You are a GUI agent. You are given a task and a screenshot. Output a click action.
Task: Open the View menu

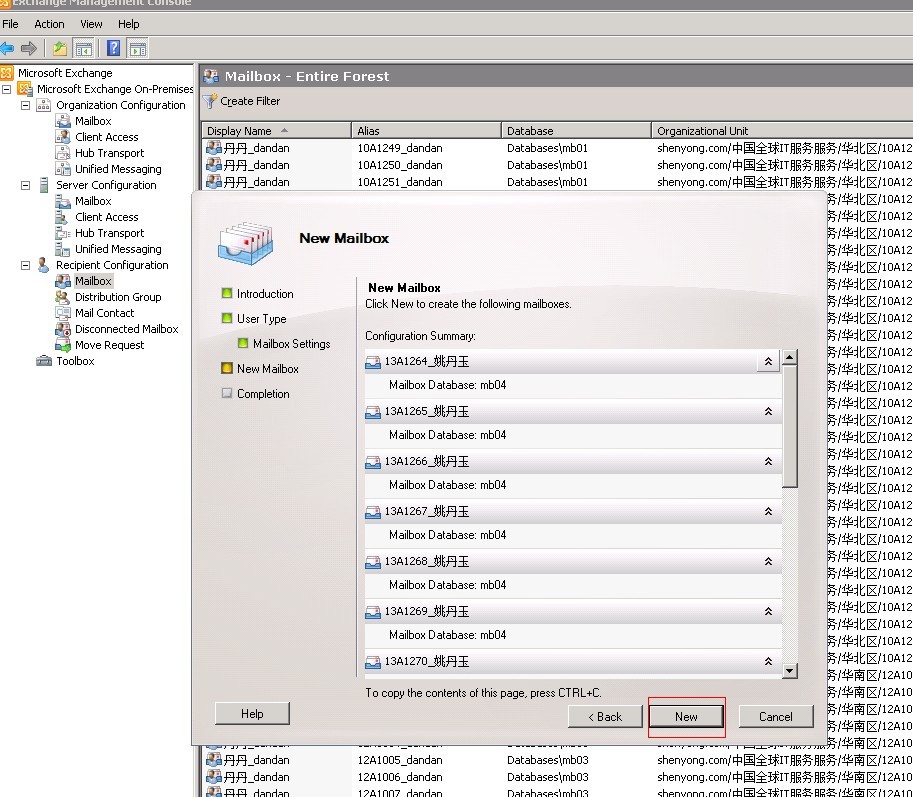pyautogui.click(x=91, y=24)
